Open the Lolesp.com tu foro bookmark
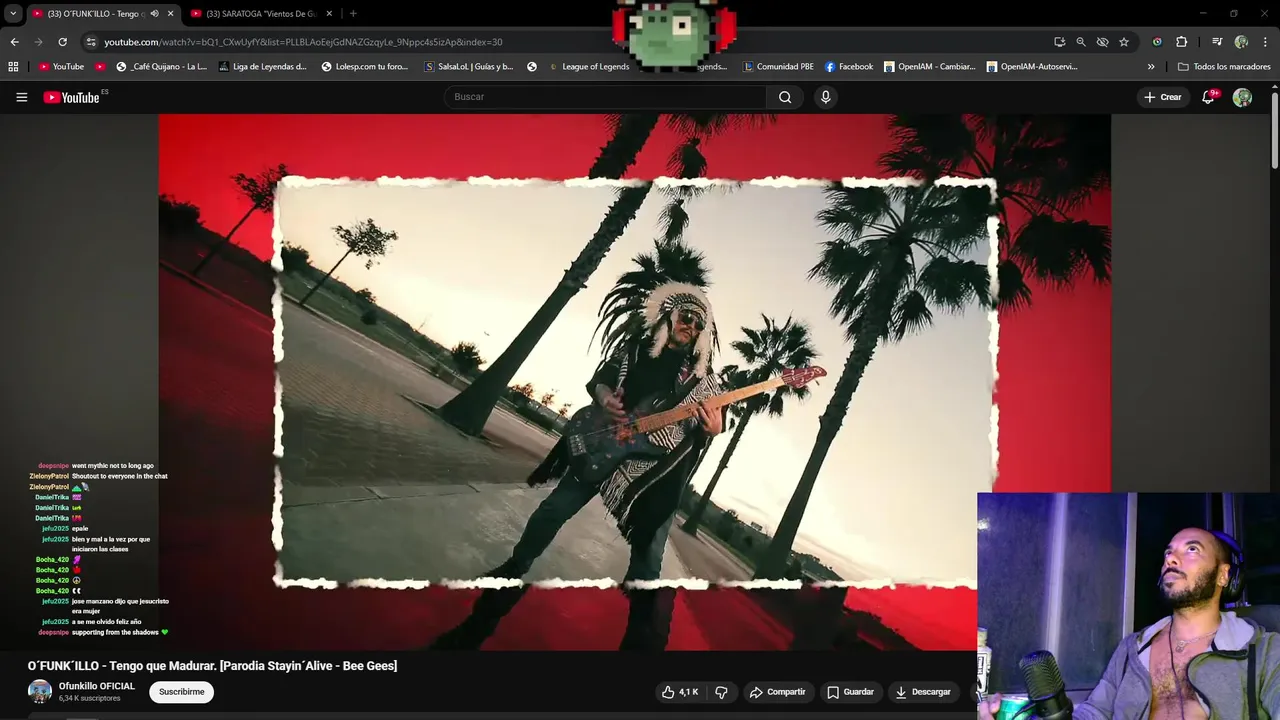The width and height of the screenshot is (1280, 720). [365, 67]
